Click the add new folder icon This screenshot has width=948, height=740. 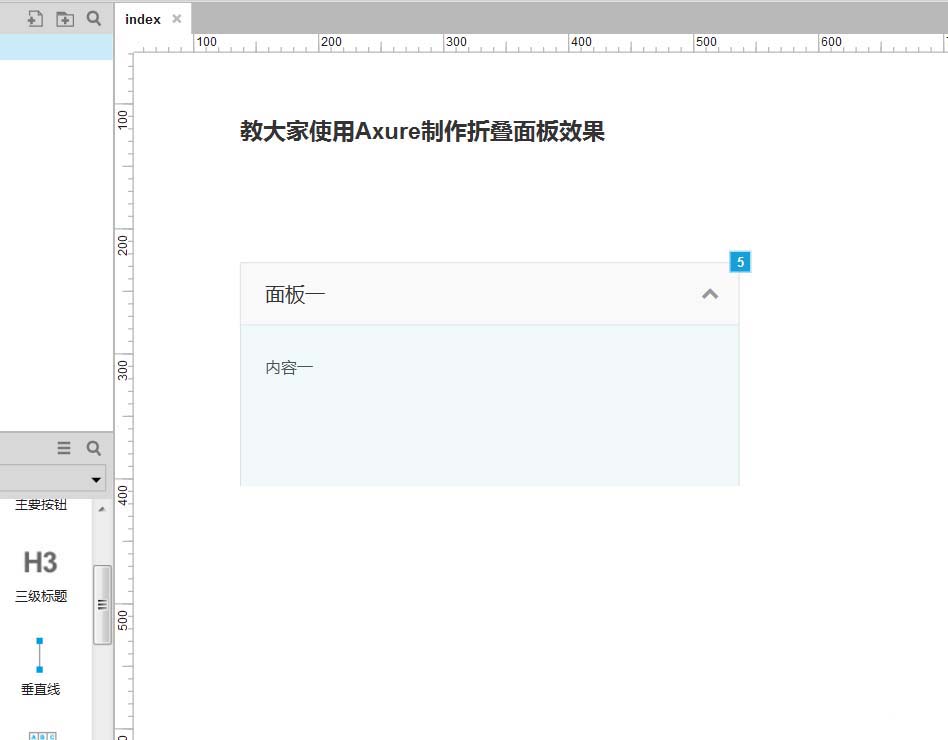point(64,18)
